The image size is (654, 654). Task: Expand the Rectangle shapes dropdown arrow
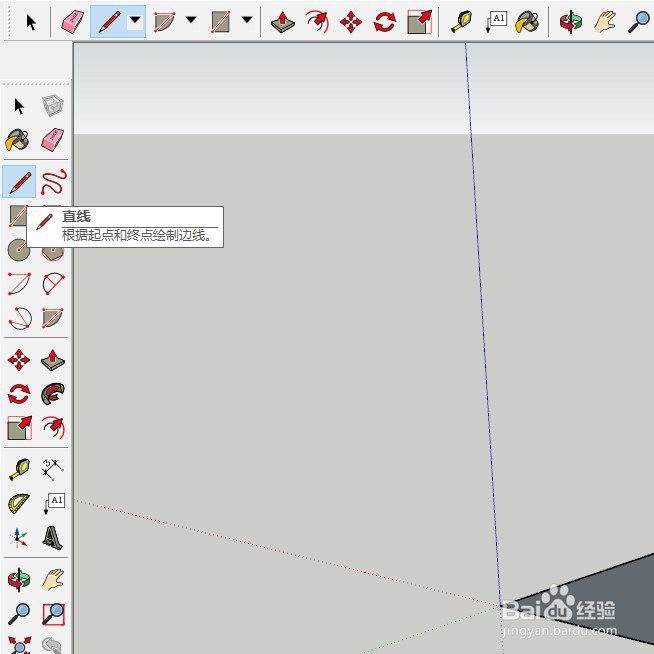tap(247, 20)
